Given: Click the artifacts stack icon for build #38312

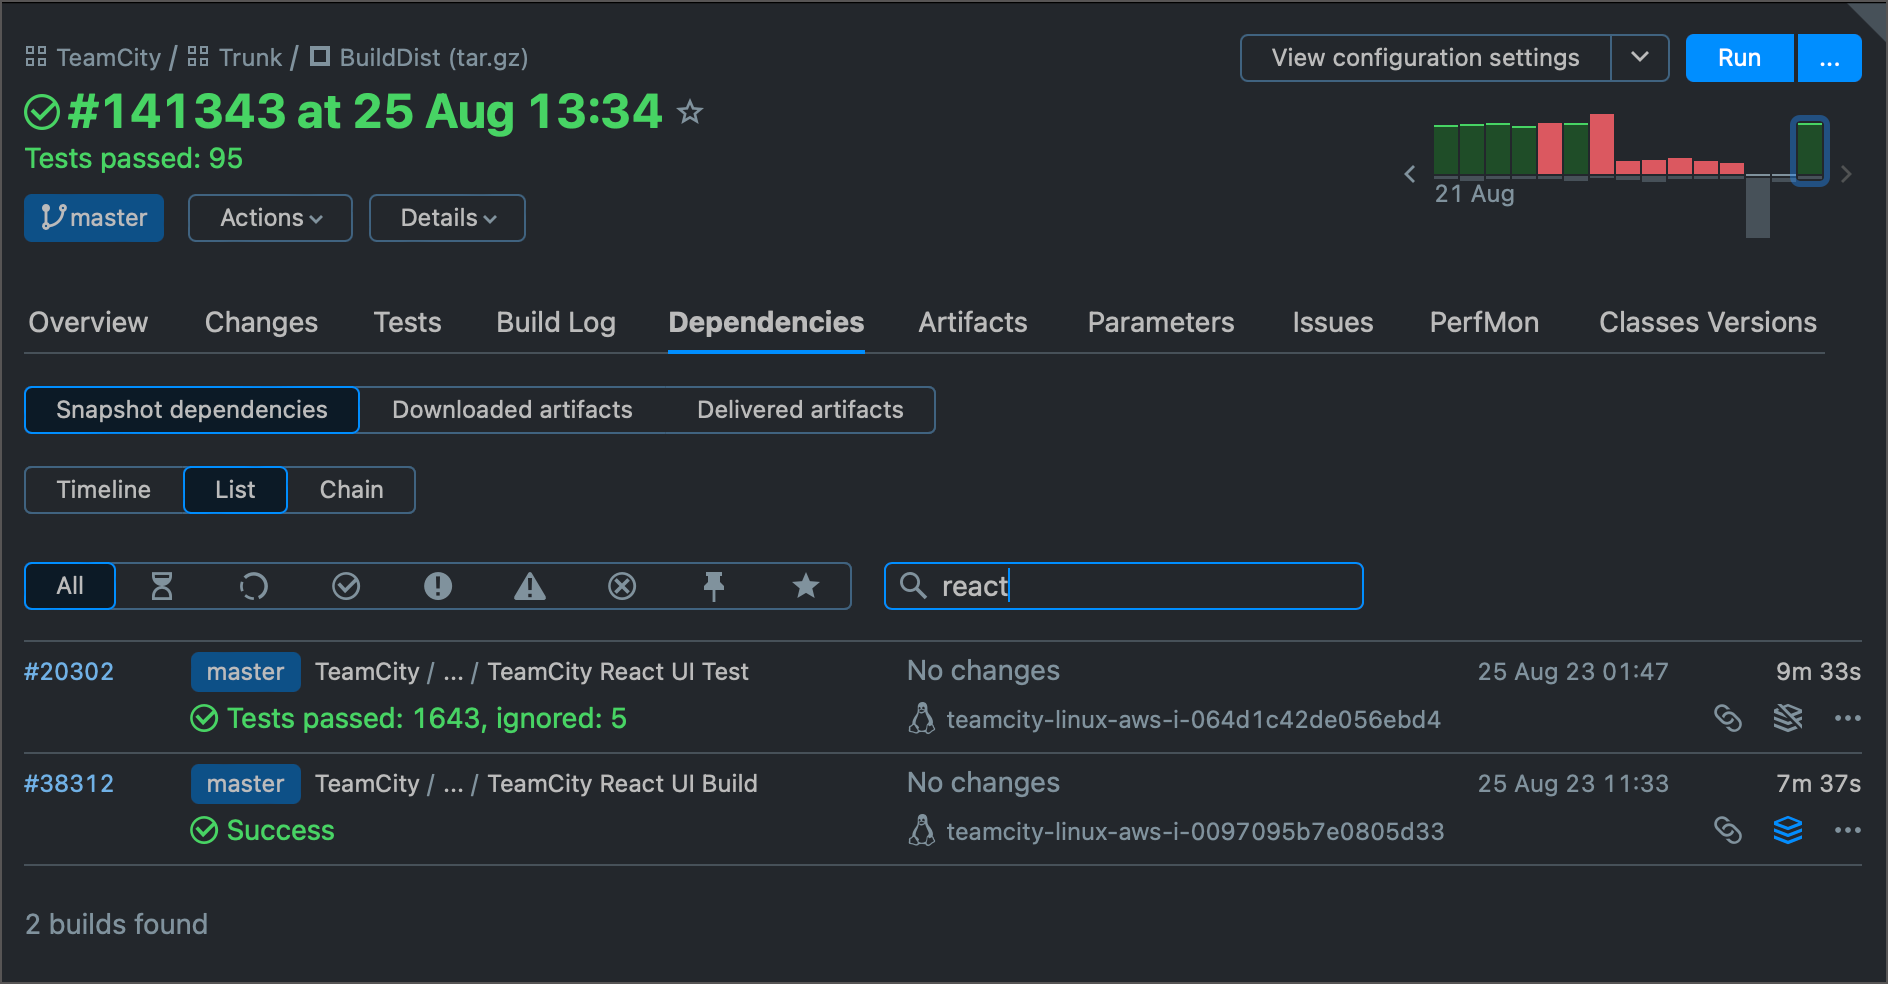Looking at the screenshot, I should point(1789,830).
